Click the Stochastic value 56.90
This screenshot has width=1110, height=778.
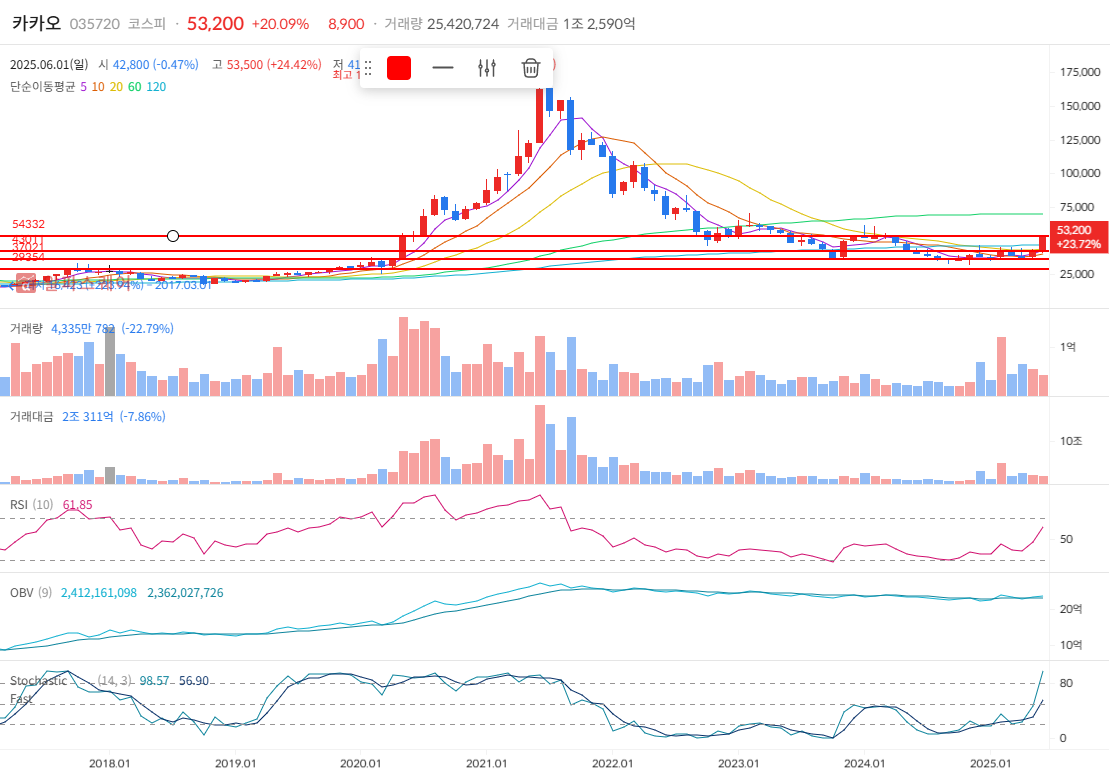coord(194,681)
